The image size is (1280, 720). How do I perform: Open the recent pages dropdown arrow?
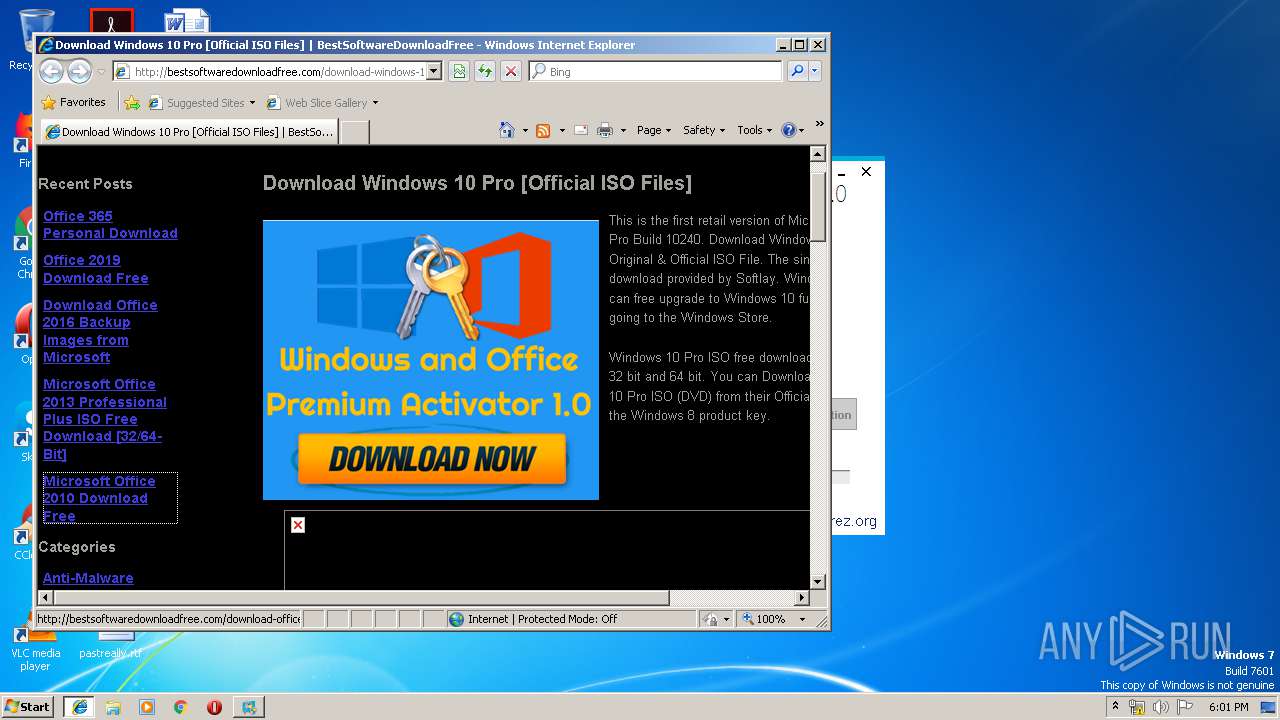point(101,72)
